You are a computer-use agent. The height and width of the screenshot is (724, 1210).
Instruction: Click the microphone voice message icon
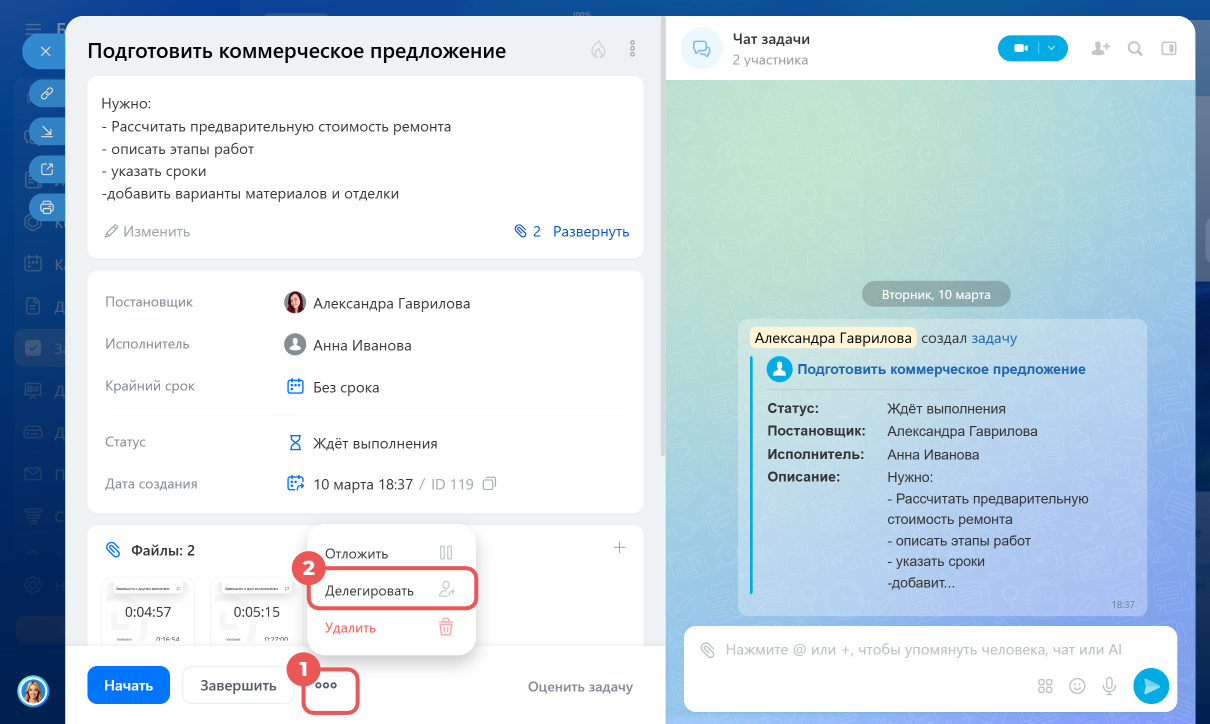point(1109,686)
